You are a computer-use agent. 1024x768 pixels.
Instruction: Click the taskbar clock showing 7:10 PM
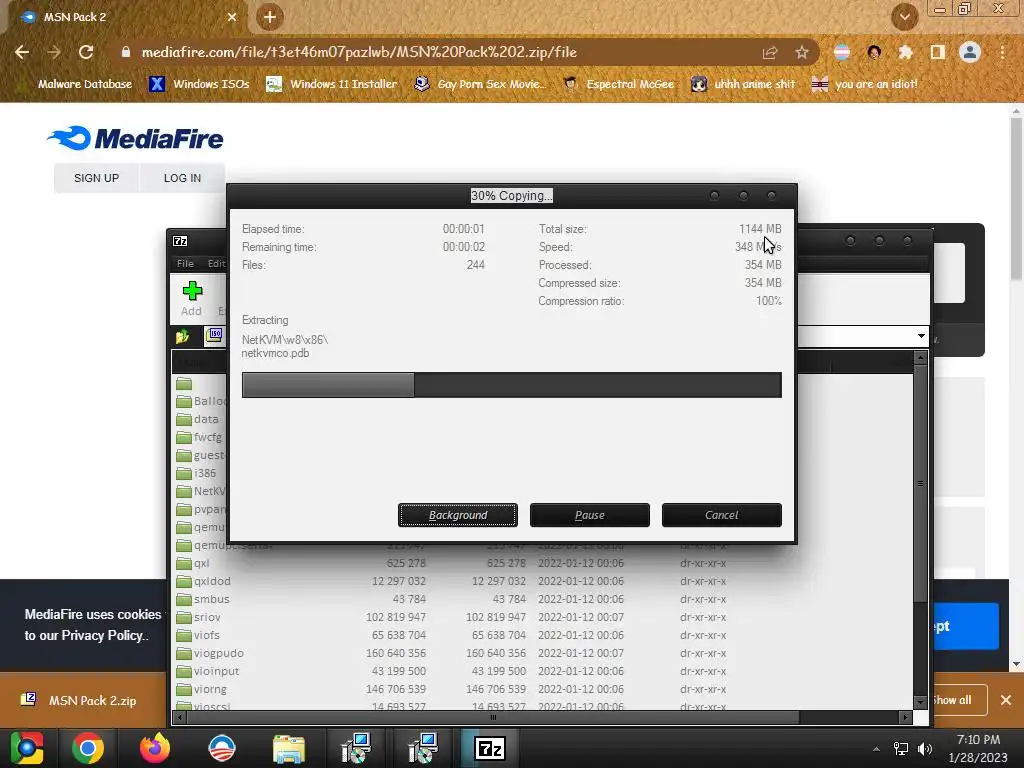[x=978, y=748]
